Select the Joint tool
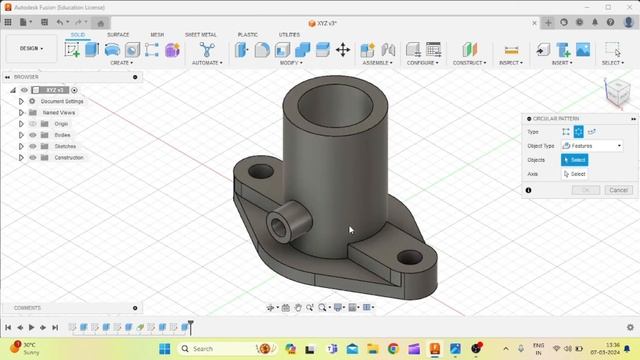 click(x=388, y=50)
